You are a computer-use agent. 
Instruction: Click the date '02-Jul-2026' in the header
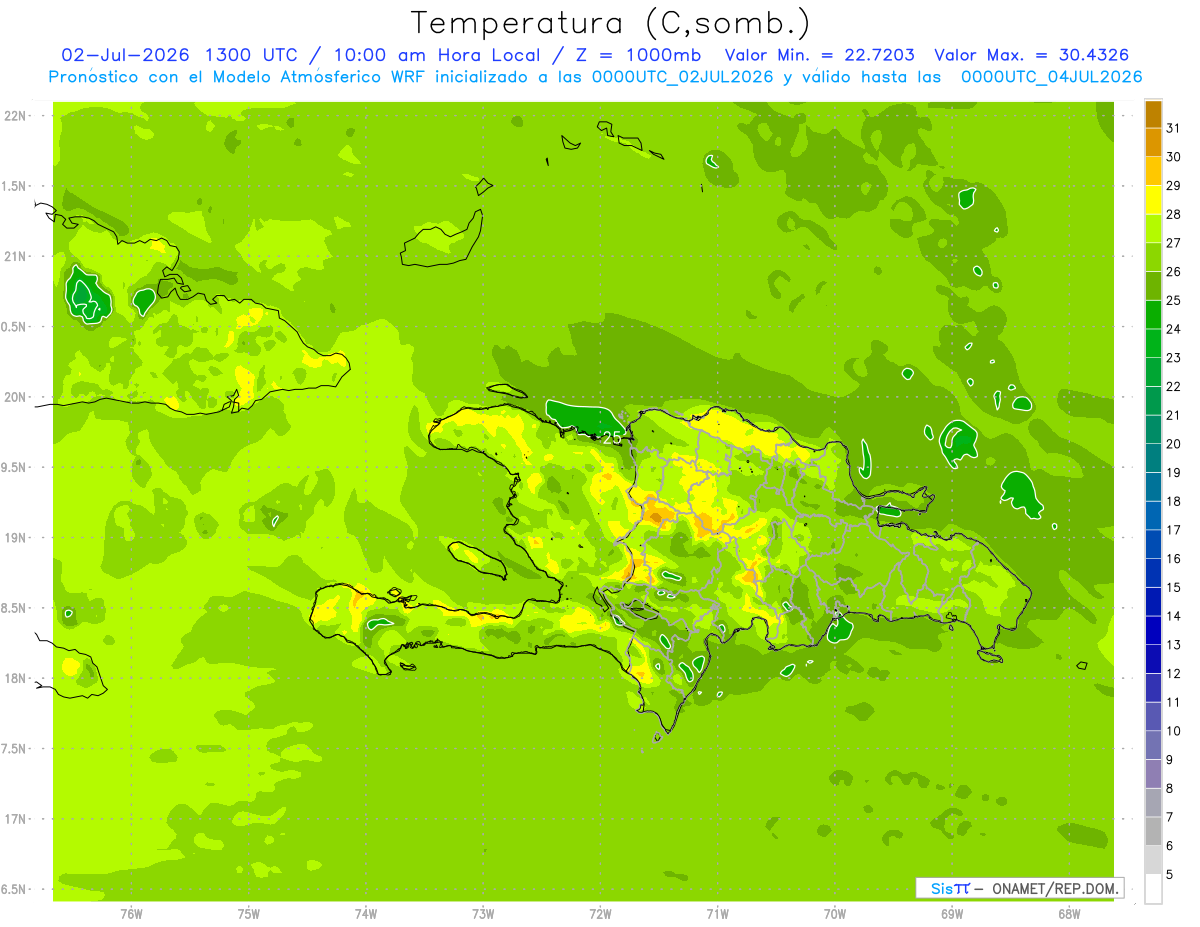click(127, 55)
